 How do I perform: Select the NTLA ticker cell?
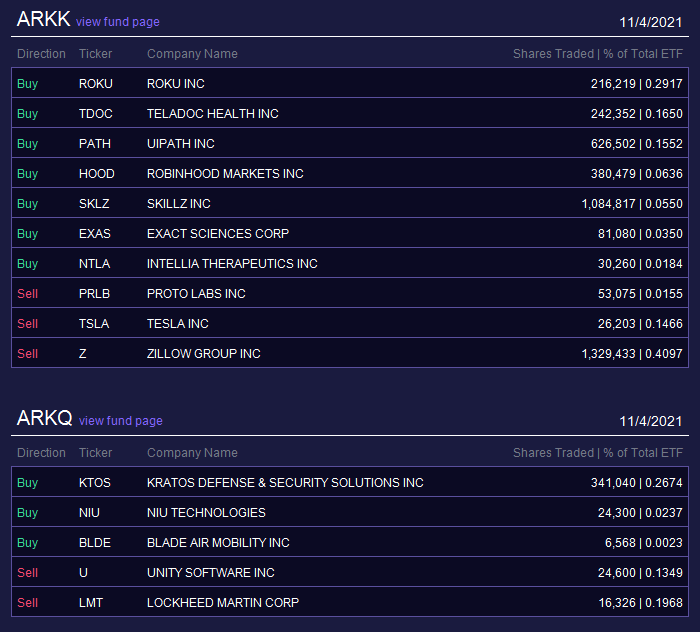coord(94,263)
